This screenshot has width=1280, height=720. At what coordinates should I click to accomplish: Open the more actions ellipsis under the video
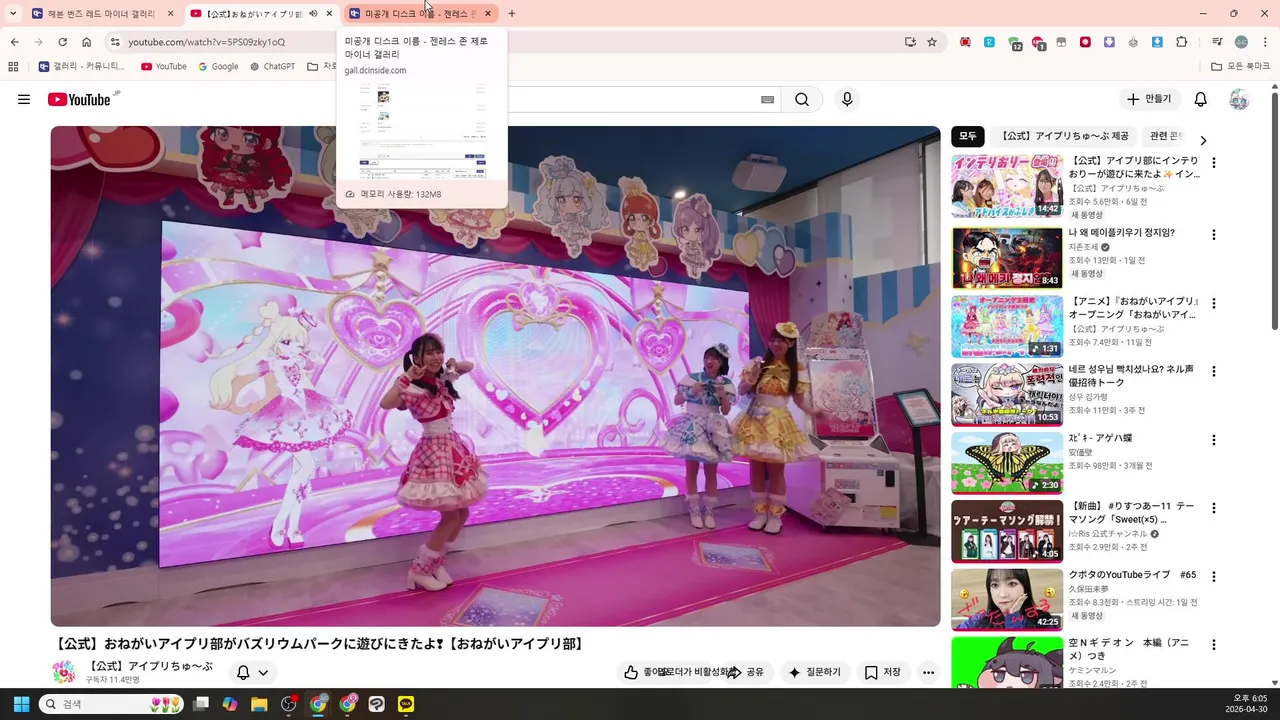[x=929, y=672]
